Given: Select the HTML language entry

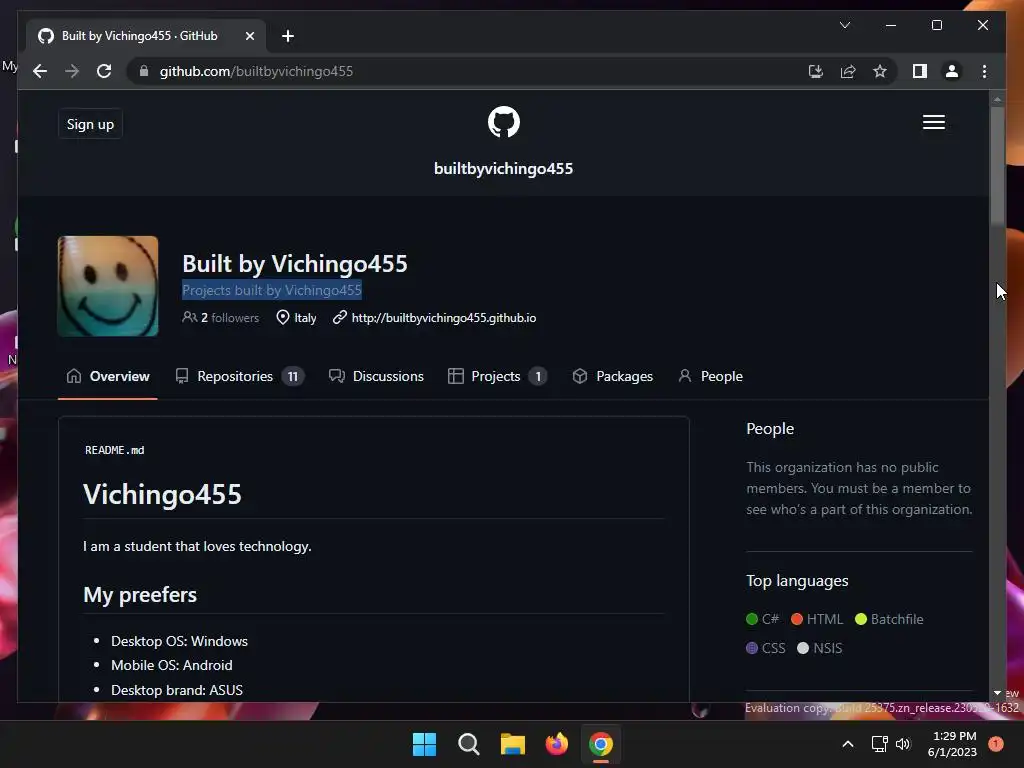Looking at the screenshot, I should 817,619.
